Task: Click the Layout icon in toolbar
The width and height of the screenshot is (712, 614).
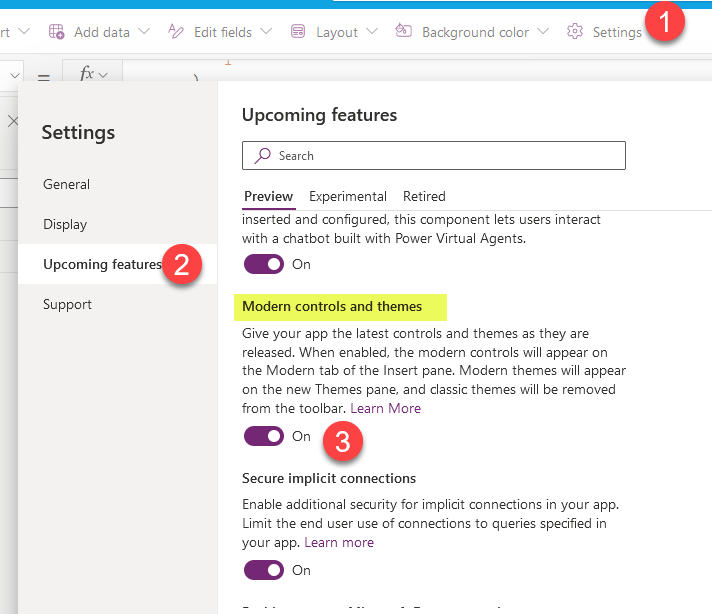Action: (298, 32)
